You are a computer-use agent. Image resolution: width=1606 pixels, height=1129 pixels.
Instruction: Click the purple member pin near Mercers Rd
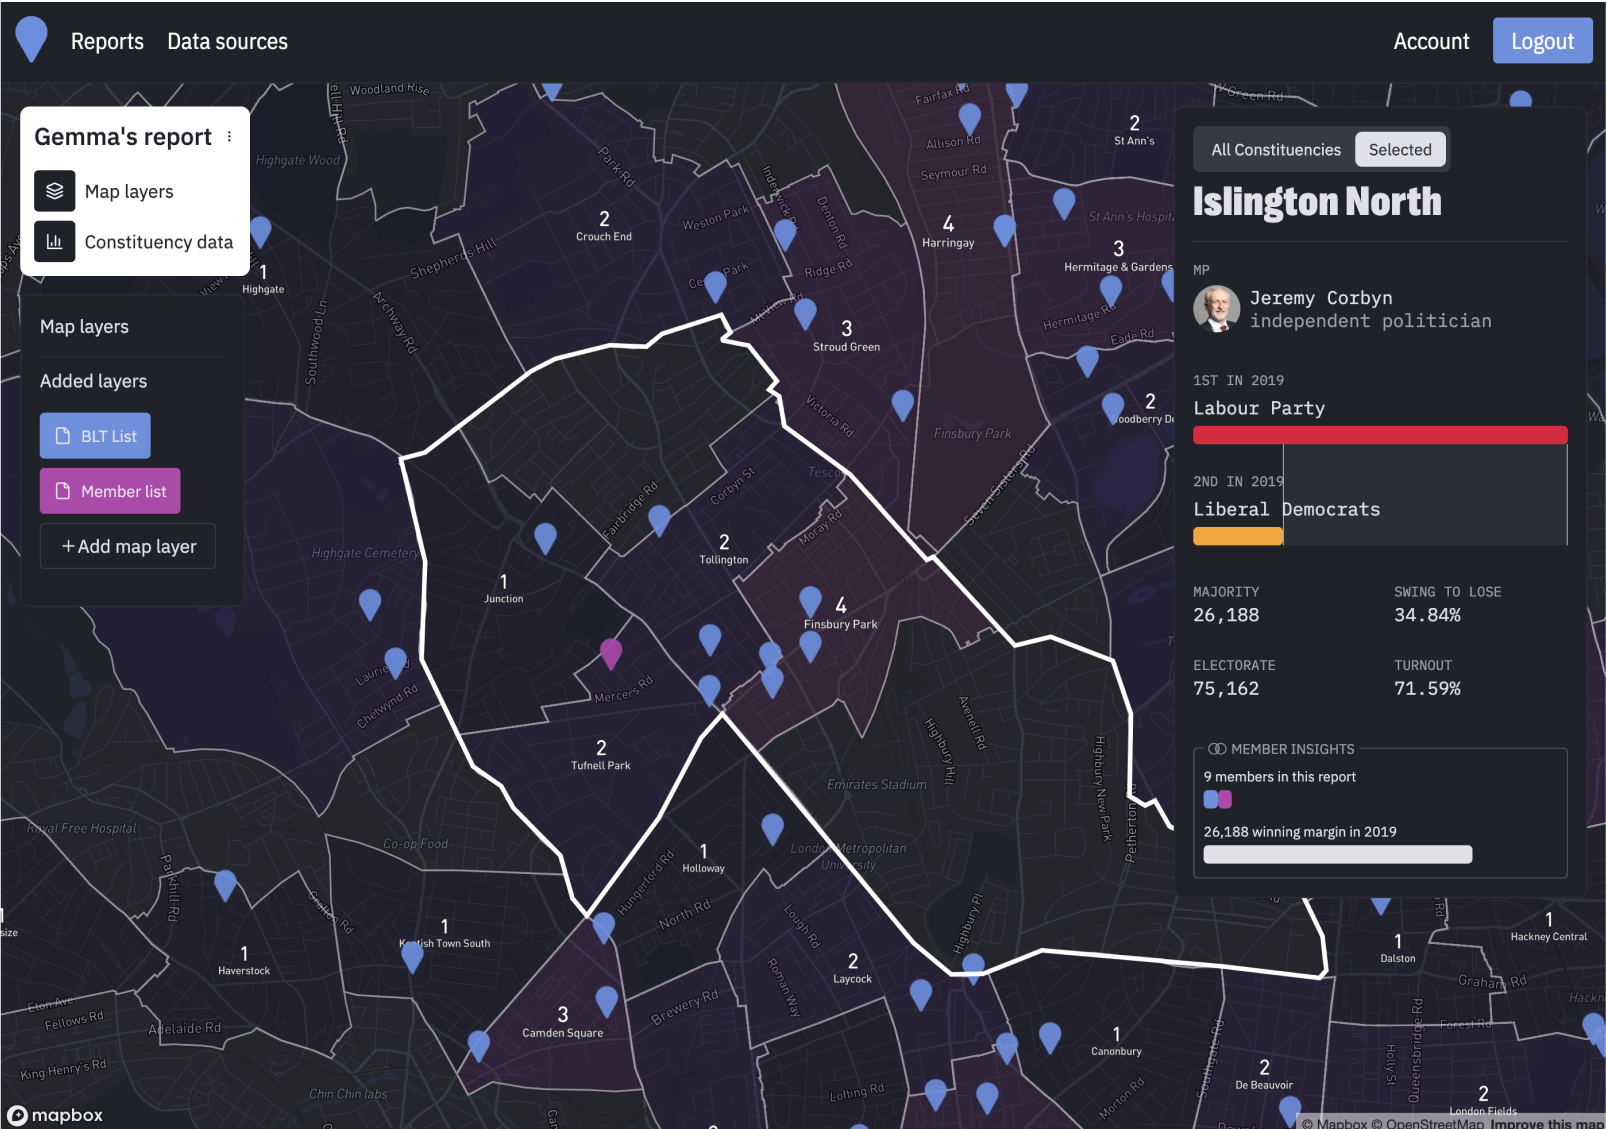click(611, 654)
